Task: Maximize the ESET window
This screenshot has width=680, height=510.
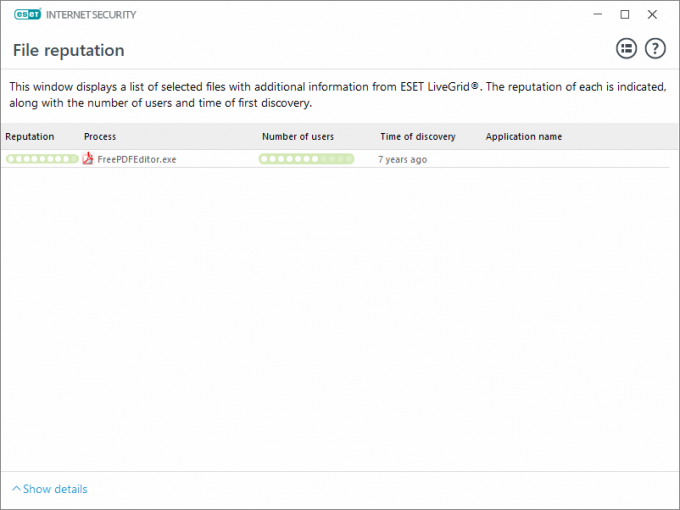Action: (x=625, y=15)
